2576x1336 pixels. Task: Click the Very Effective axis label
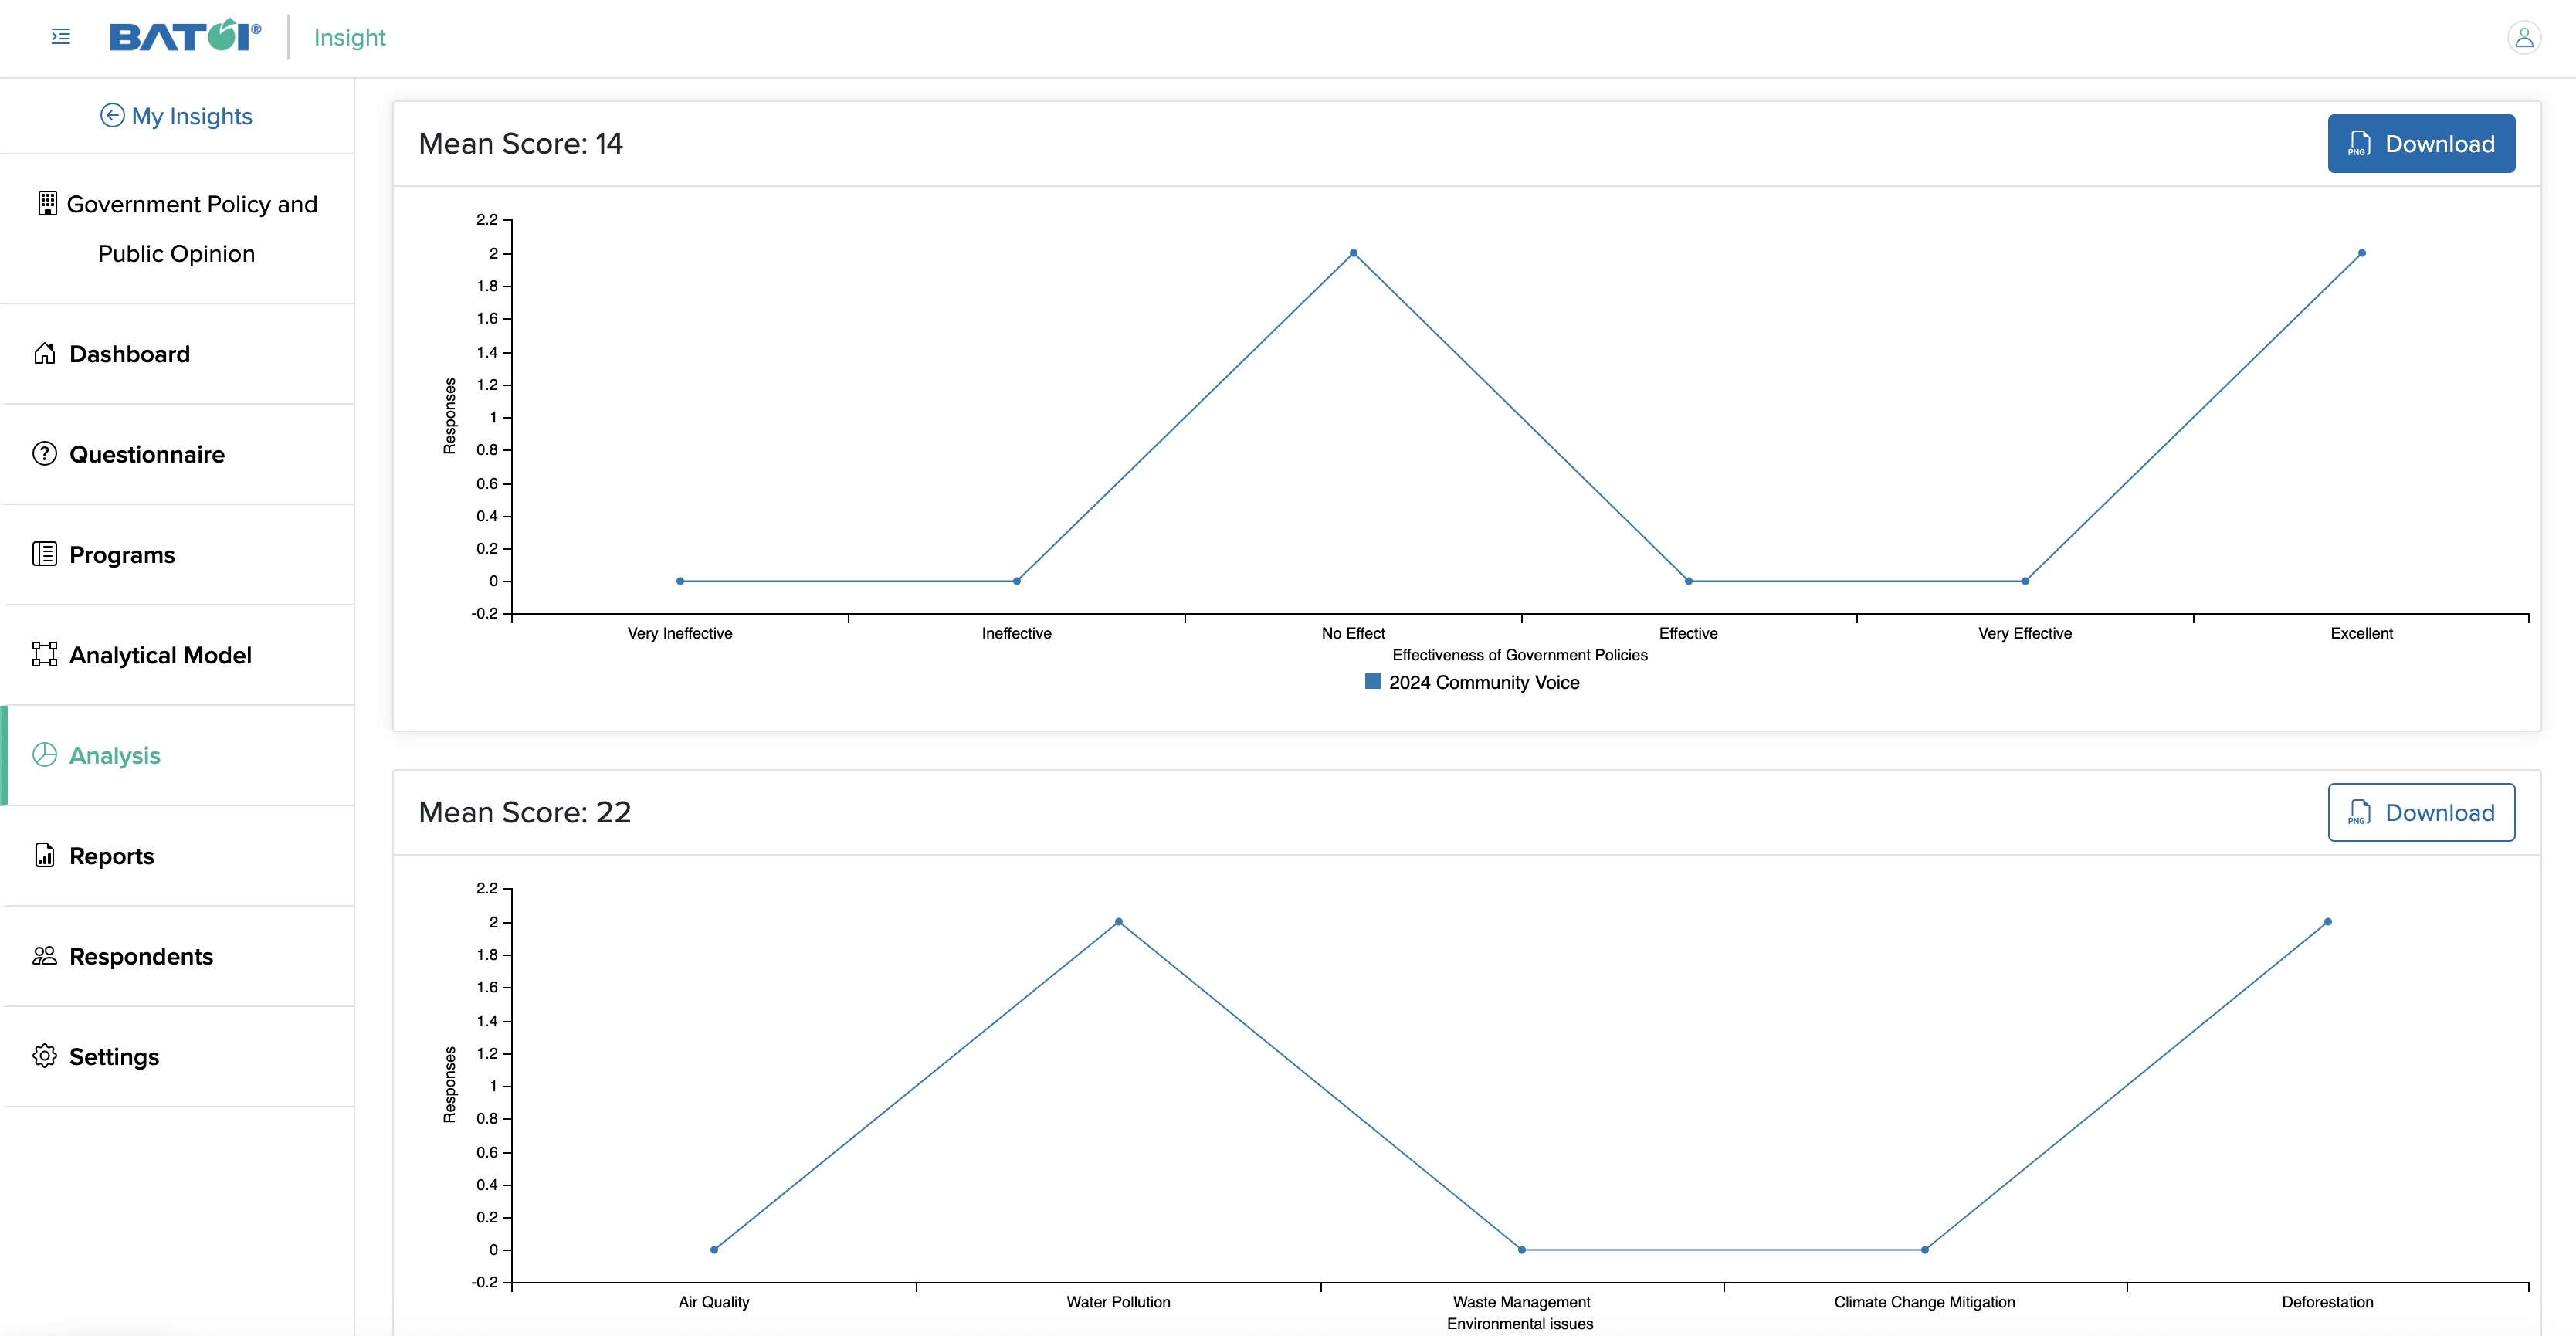pos(2025,633)
